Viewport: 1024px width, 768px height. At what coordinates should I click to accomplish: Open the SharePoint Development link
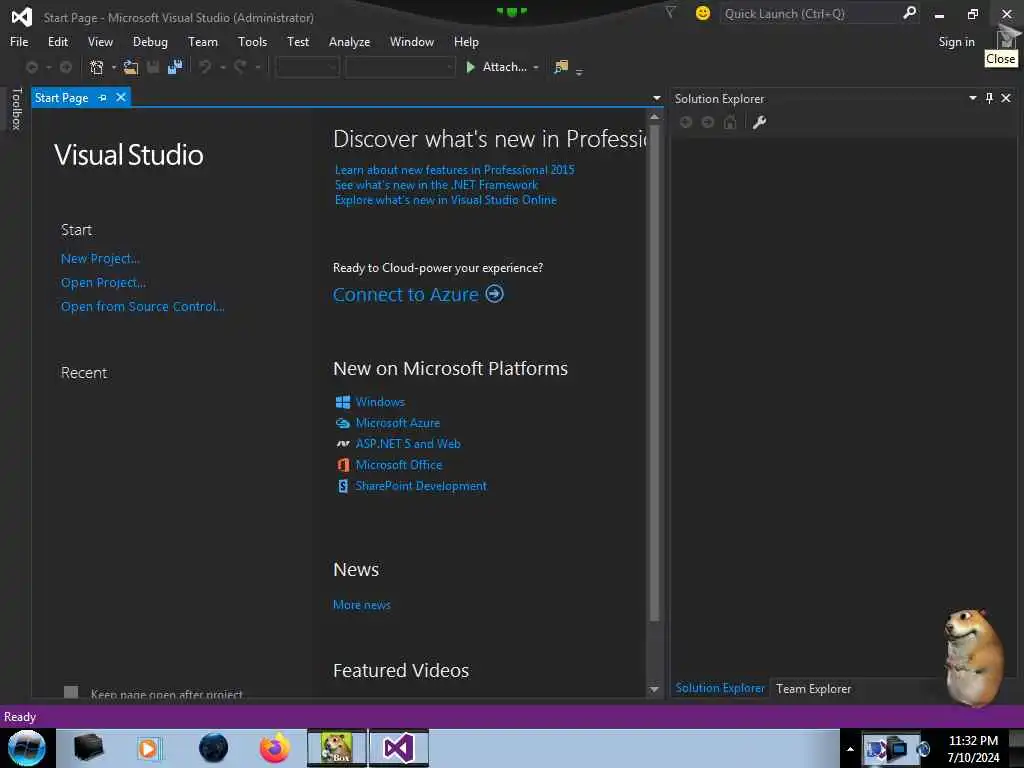coord(421,486)
